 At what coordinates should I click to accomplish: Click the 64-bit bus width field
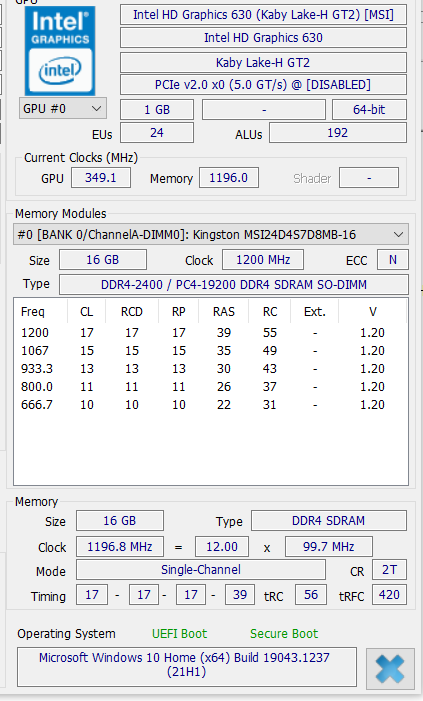coord(369,110)
